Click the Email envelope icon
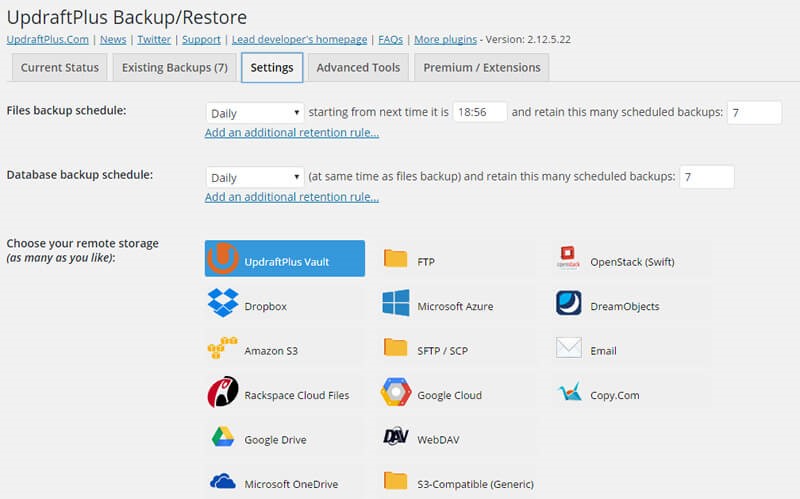This screenshot has width=800, height=499. tap(569, 347)
